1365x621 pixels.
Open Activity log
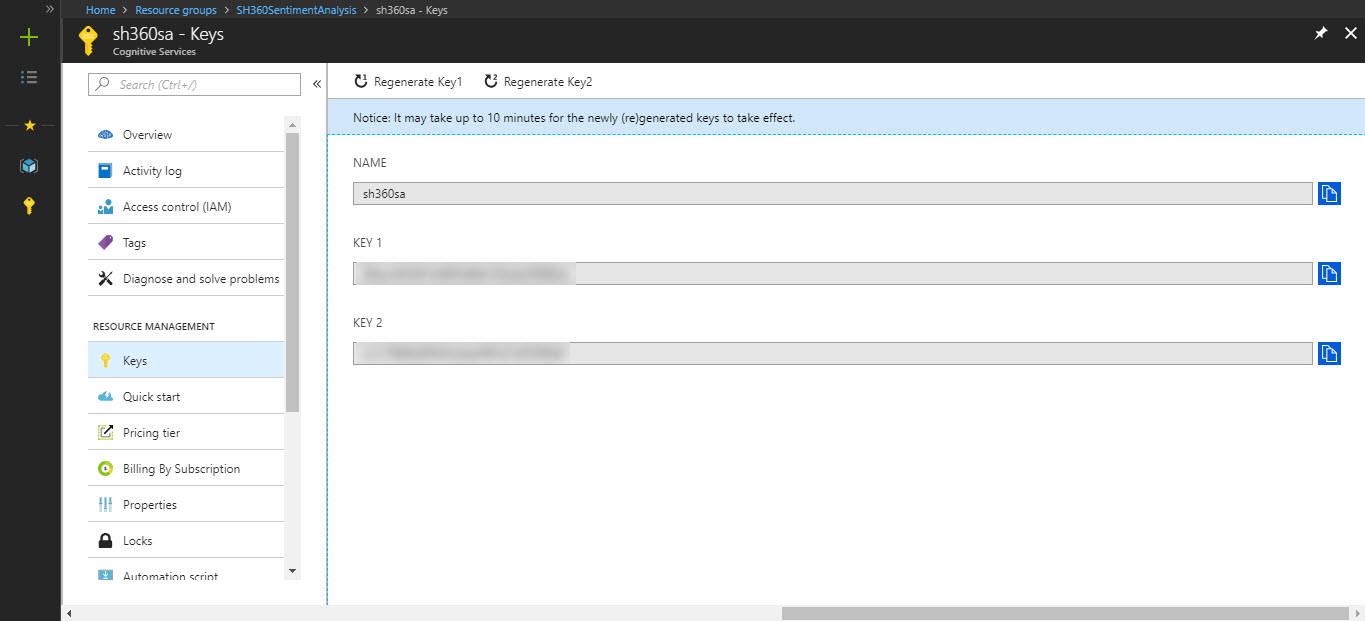click(186, 171)
